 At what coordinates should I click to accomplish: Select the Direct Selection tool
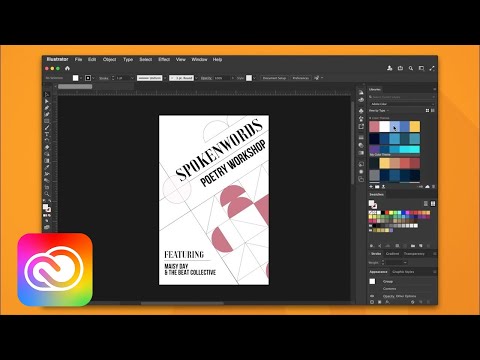[x=47, y=101]
